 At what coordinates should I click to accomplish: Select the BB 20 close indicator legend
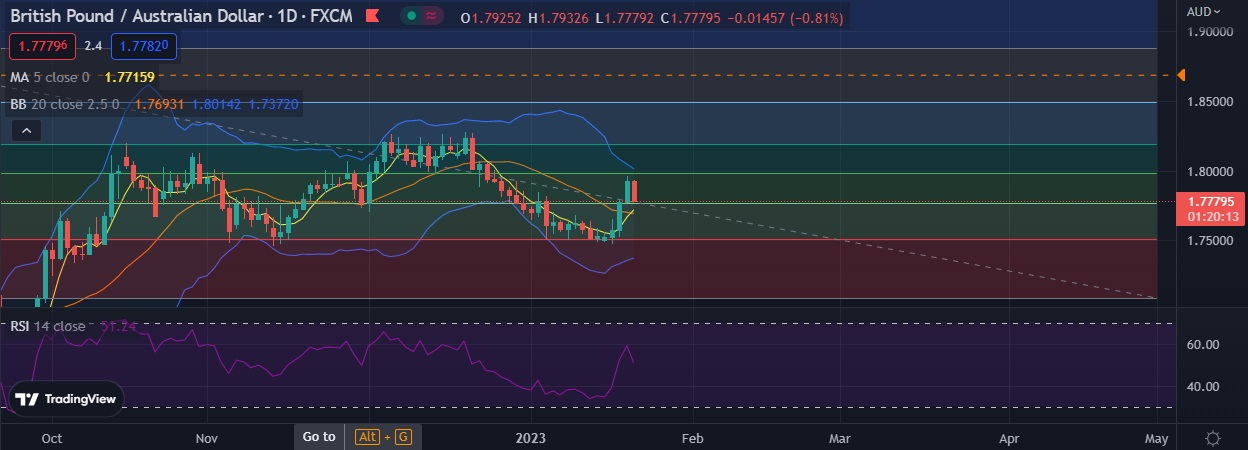64,103
